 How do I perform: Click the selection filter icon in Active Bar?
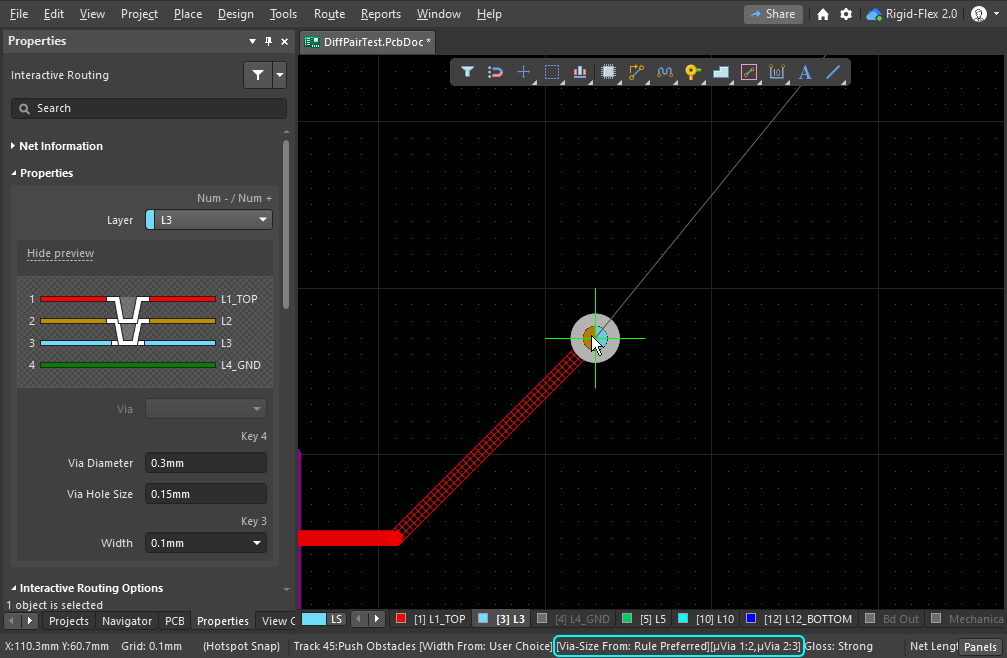[467, 72]
